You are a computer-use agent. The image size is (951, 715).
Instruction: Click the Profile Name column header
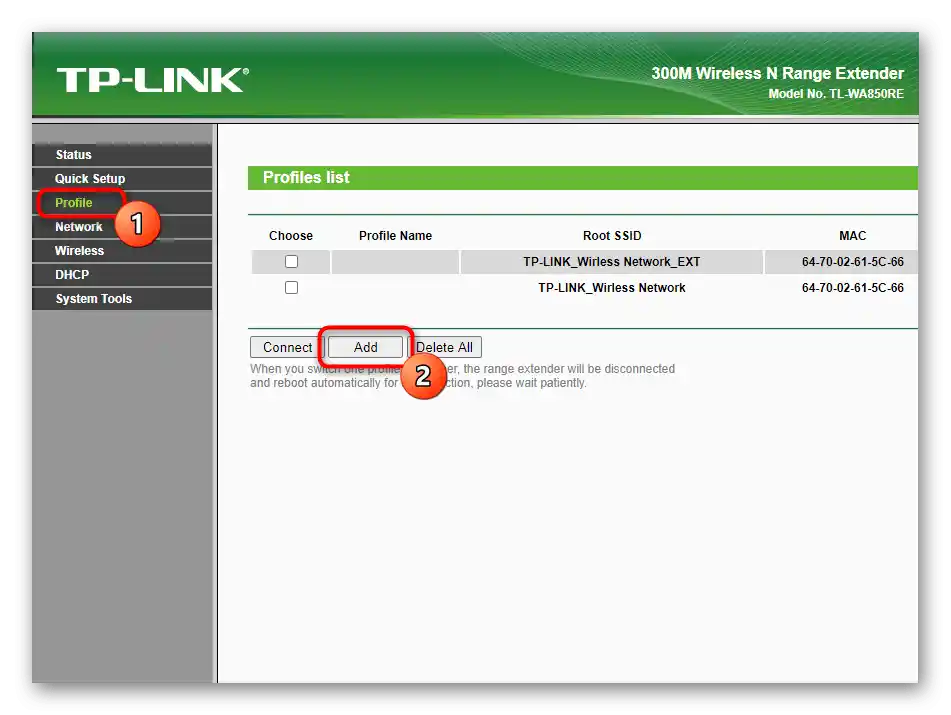[395, 235]
